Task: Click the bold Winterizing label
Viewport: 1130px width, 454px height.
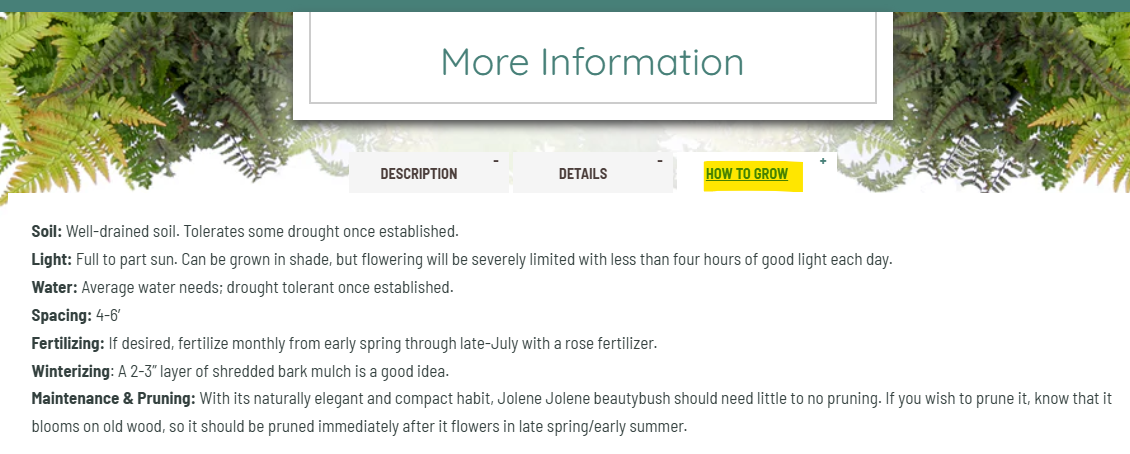Action: coord(71,371)
